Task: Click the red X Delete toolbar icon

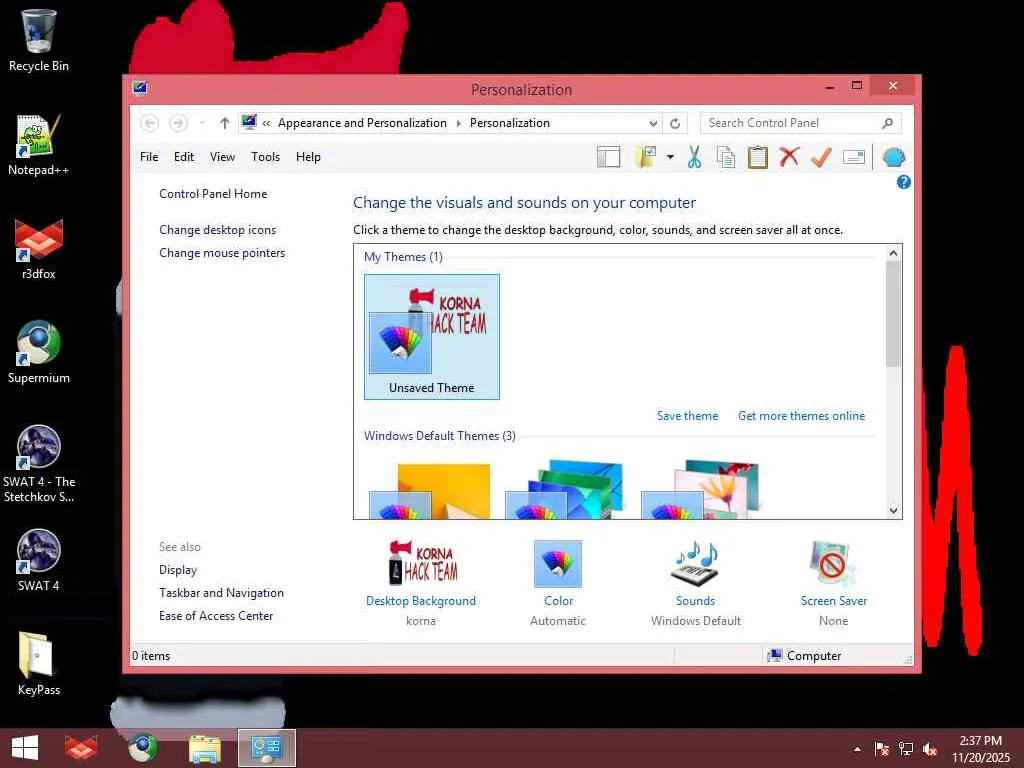Action: coord(790,157)
